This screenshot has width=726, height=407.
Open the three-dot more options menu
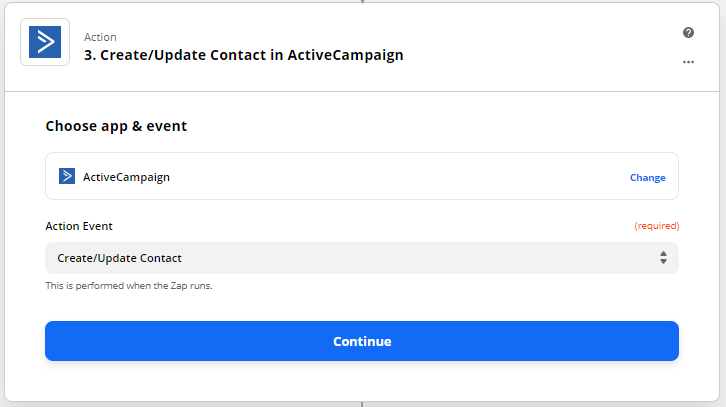click(688, 62)
